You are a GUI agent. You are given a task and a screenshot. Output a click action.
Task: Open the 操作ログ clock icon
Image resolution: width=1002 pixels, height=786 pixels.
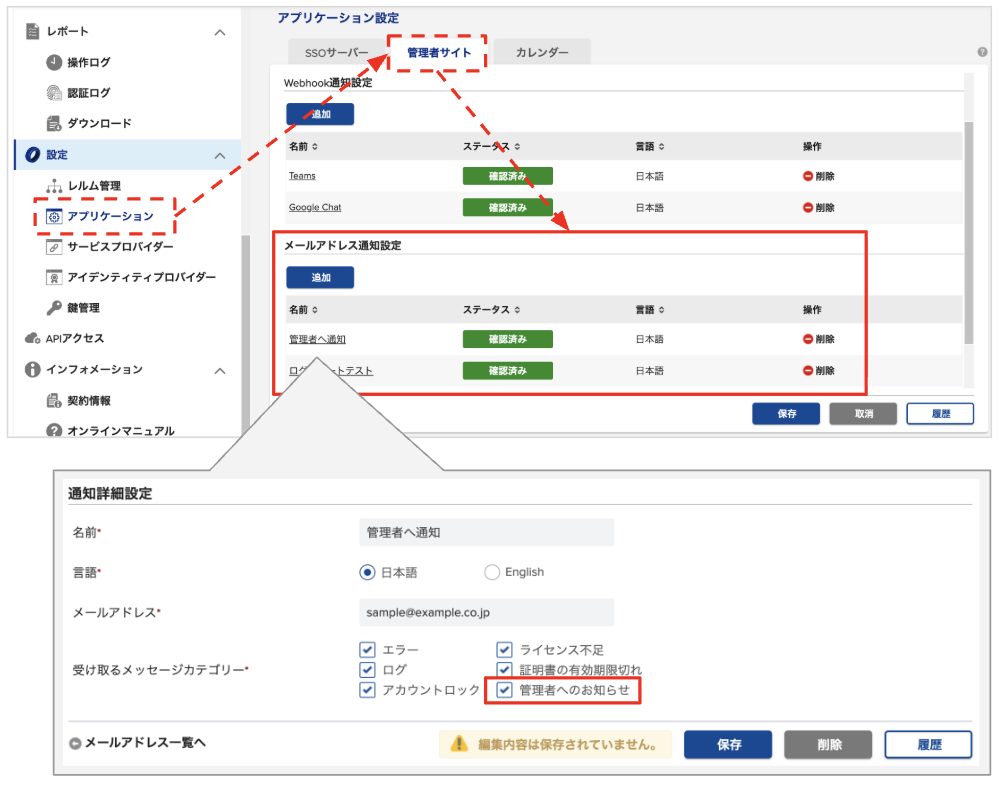pyautogui.click(x=54, y=62)
